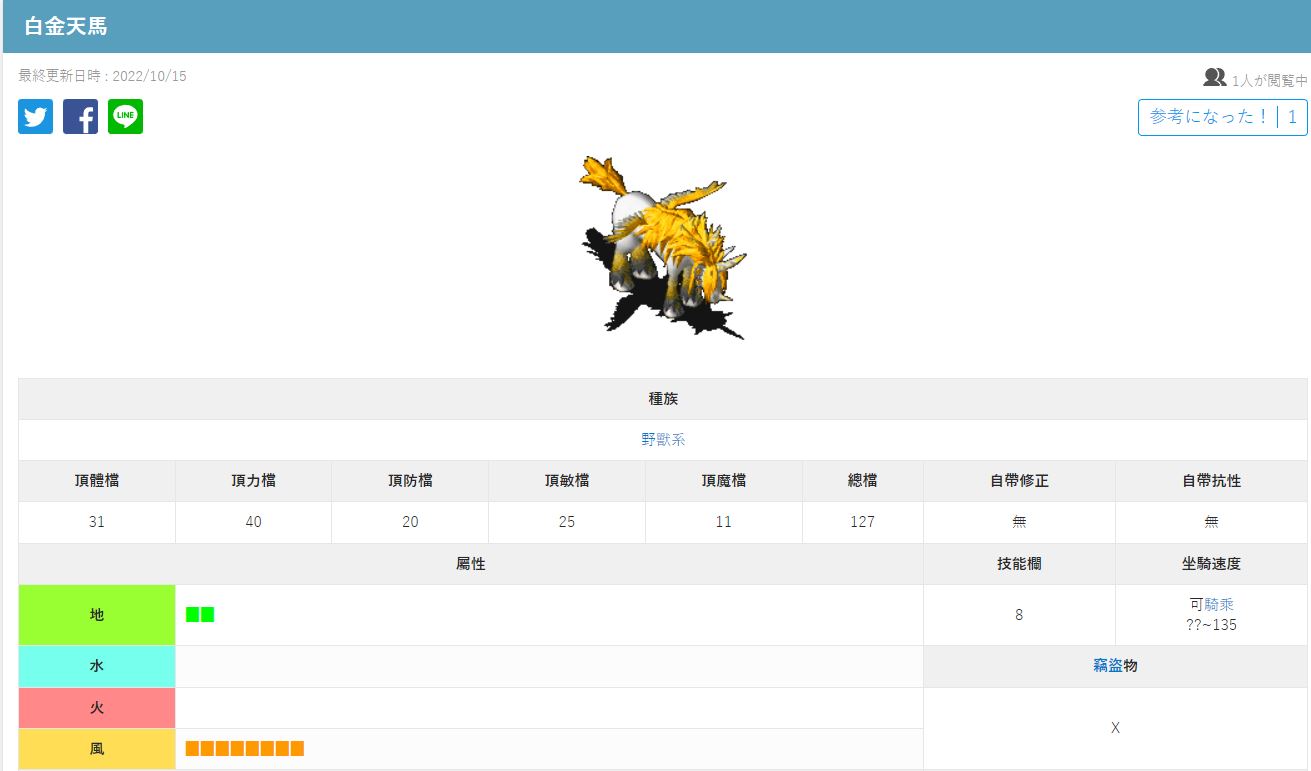
Task: Click the value 20 under 頂防檔
Action: click(x=410, y=522)
